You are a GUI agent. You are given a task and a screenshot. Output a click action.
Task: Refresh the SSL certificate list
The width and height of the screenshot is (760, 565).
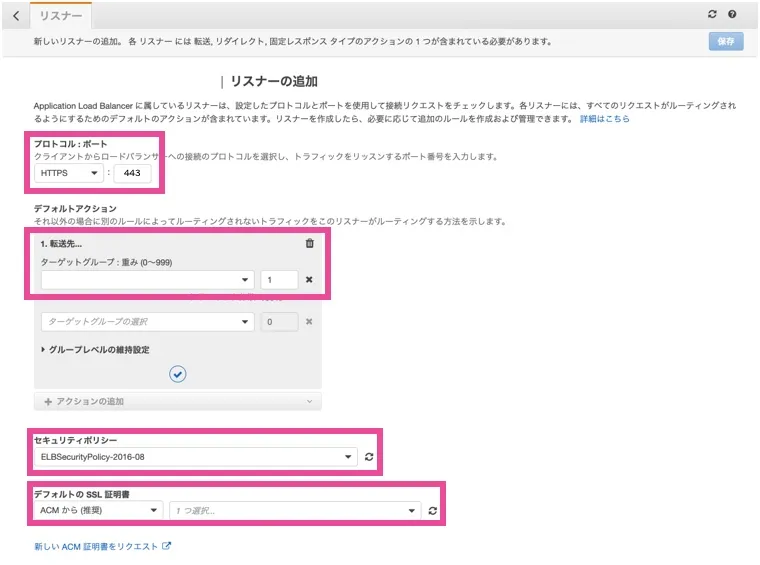pyautogui.click(x=432, y=510)
